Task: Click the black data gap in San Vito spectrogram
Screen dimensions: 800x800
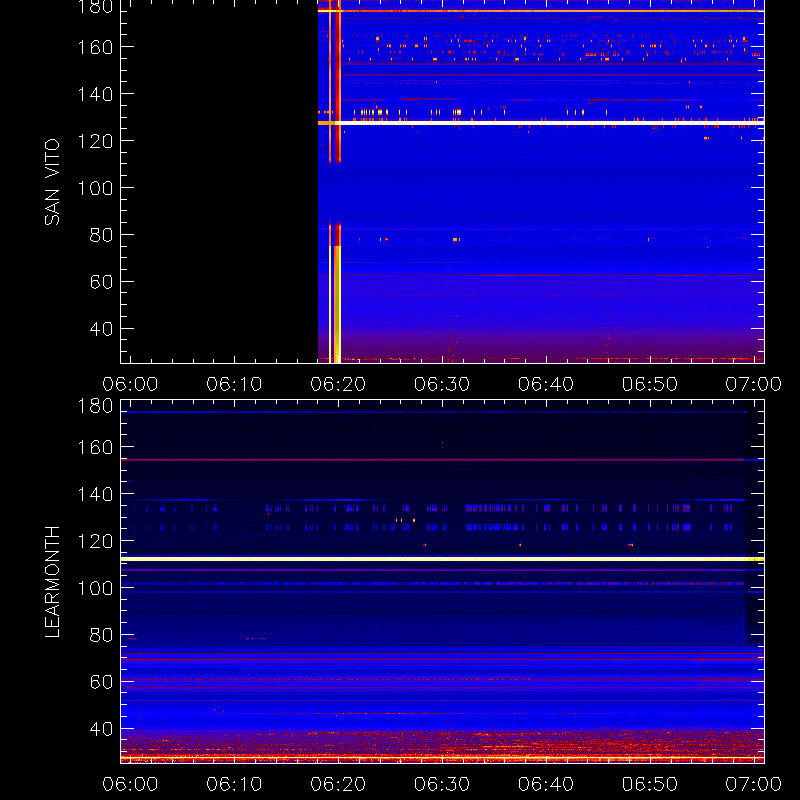Action: 219,181
